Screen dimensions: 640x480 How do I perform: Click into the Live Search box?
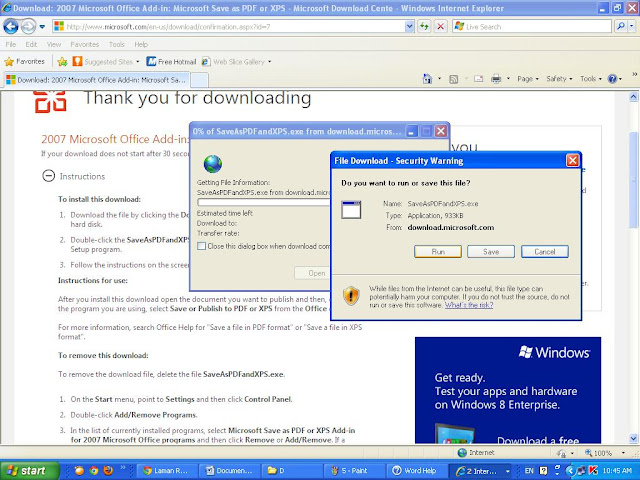tap(532, 27)
